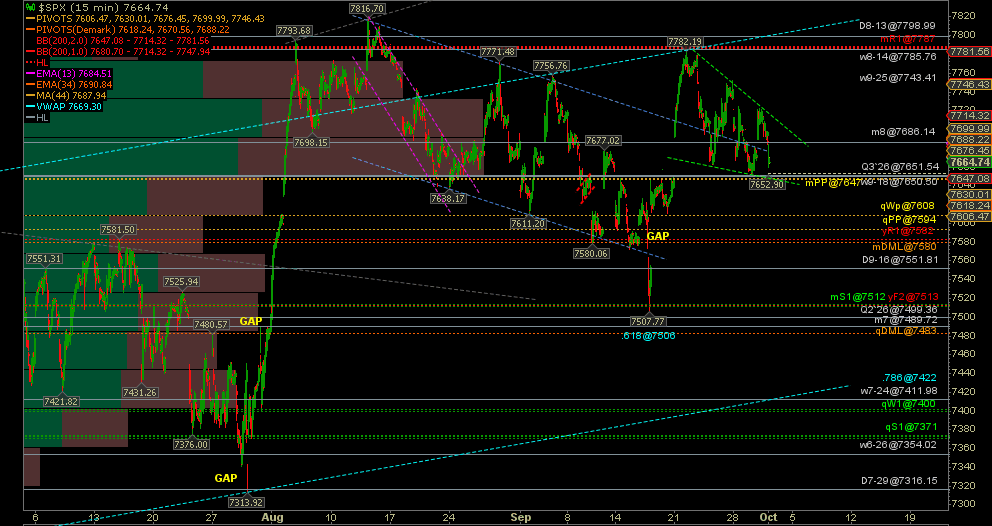Screen dimensions: 992x526
Task: Click the GAP label near 7580.06
Action: 657,235
